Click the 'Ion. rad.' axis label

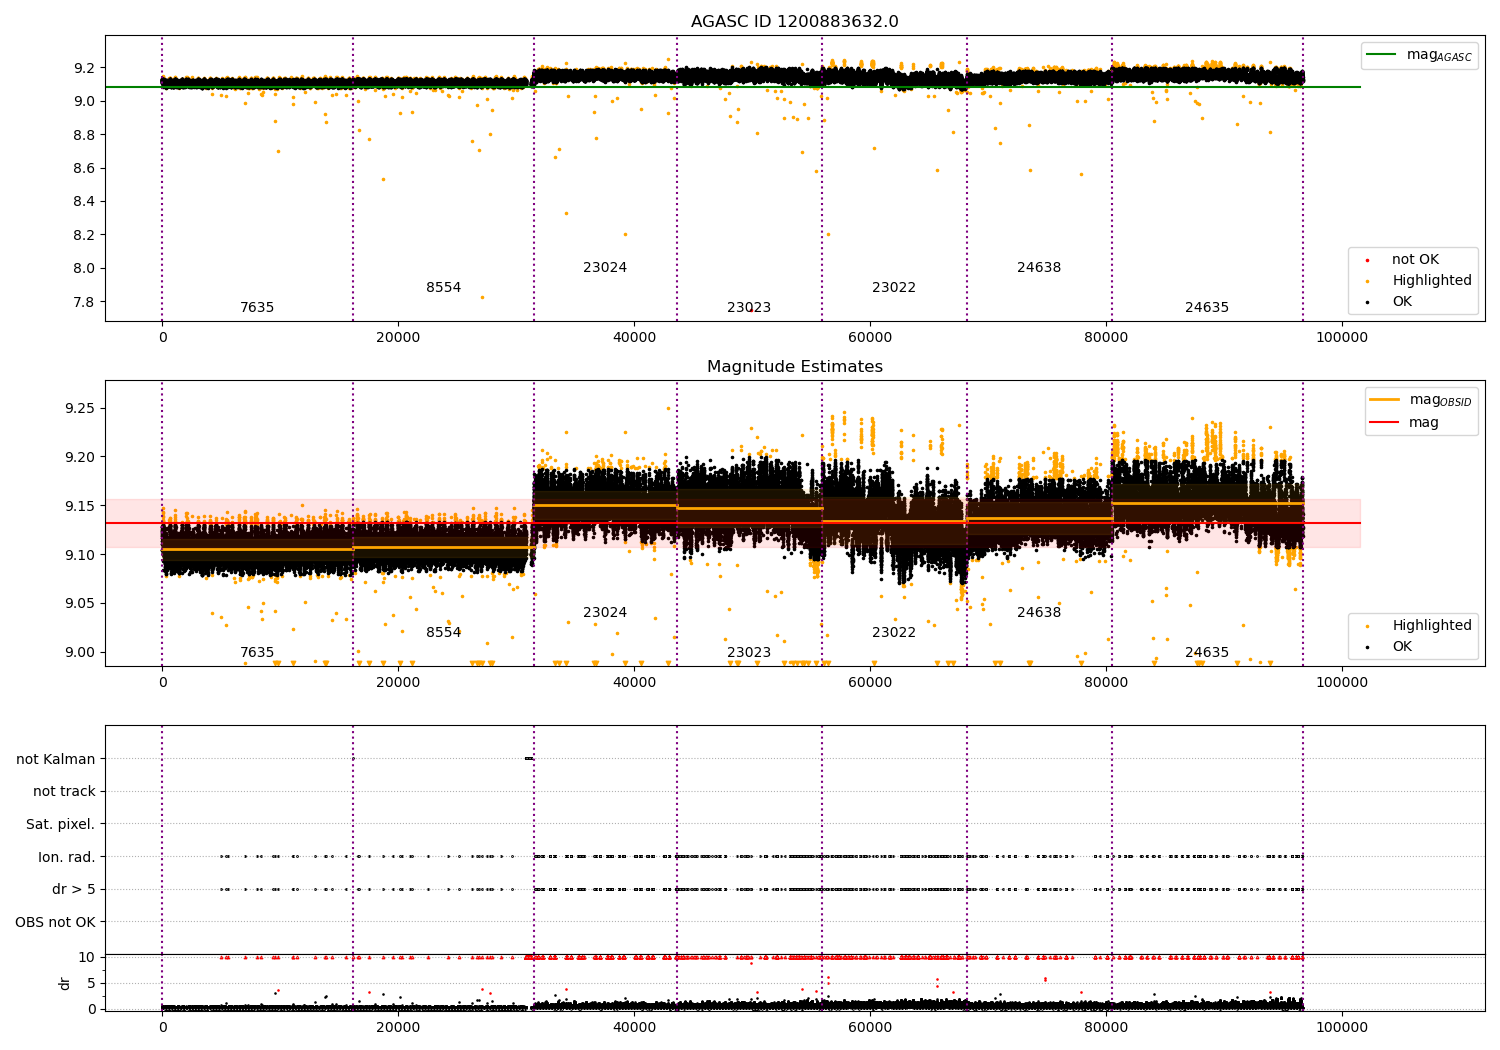67,857
